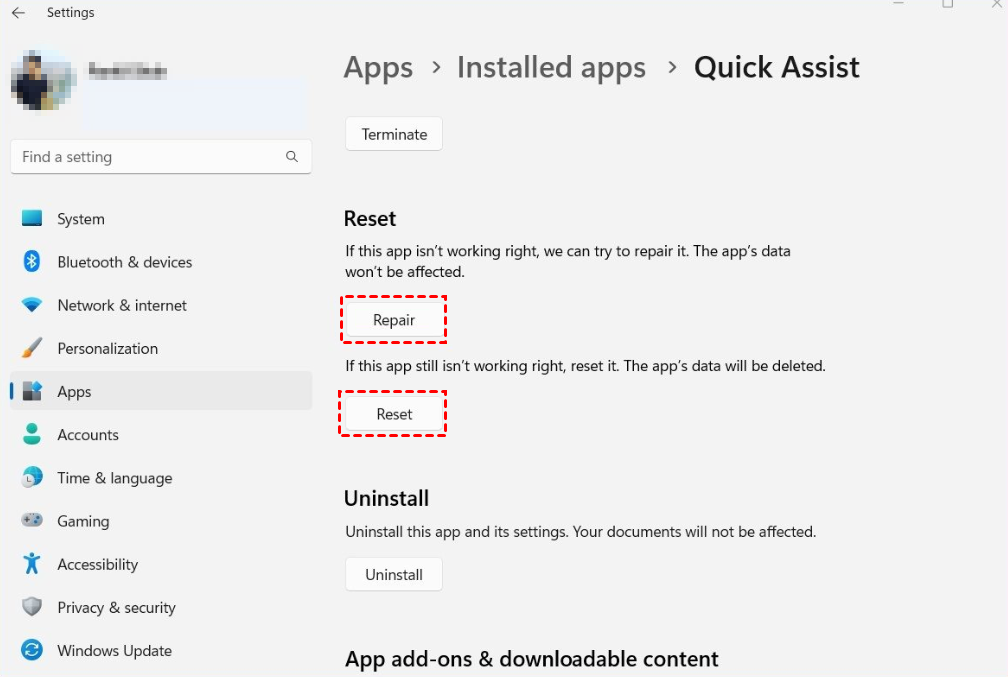
Task: Open Accounts settings
Action: click(161, 434)
